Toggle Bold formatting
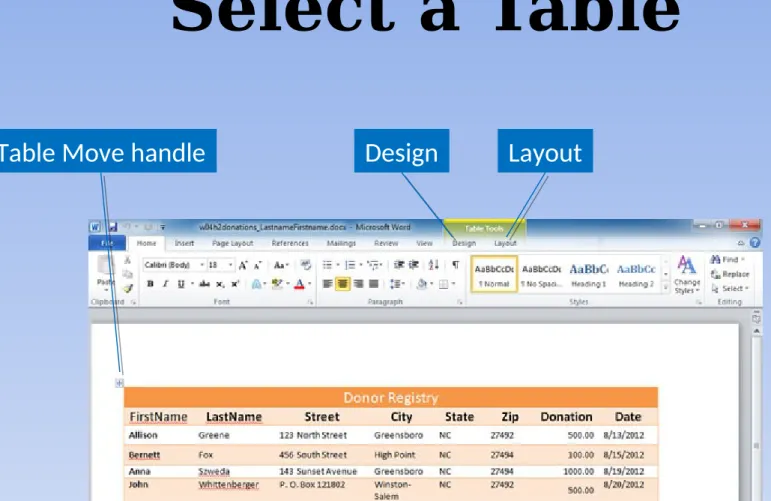 click(x=150, y=284)
